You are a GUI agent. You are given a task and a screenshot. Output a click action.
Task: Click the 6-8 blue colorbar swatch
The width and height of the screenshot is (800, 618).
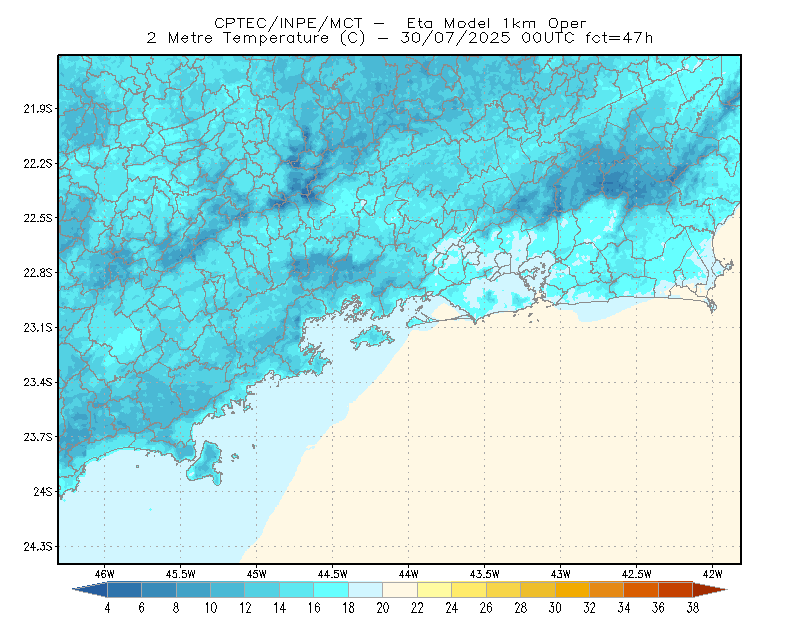(x=159, y=590)
